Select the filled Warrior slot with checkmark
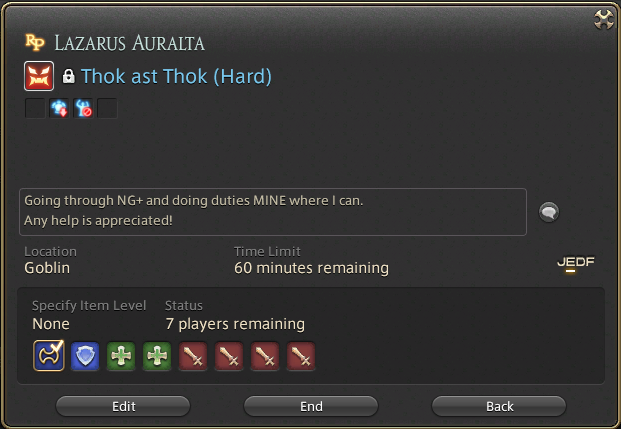 [x=49, y=356]
